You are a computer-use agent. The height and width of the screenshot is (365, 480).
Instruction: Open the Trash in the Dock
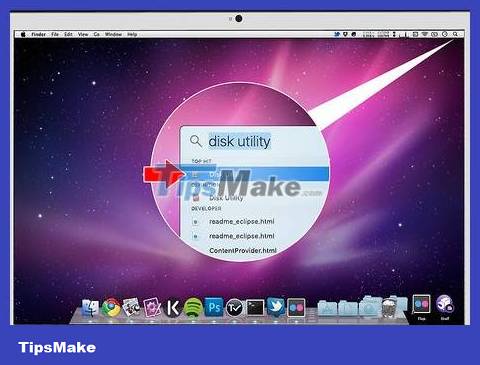click(x=389, y=307)
